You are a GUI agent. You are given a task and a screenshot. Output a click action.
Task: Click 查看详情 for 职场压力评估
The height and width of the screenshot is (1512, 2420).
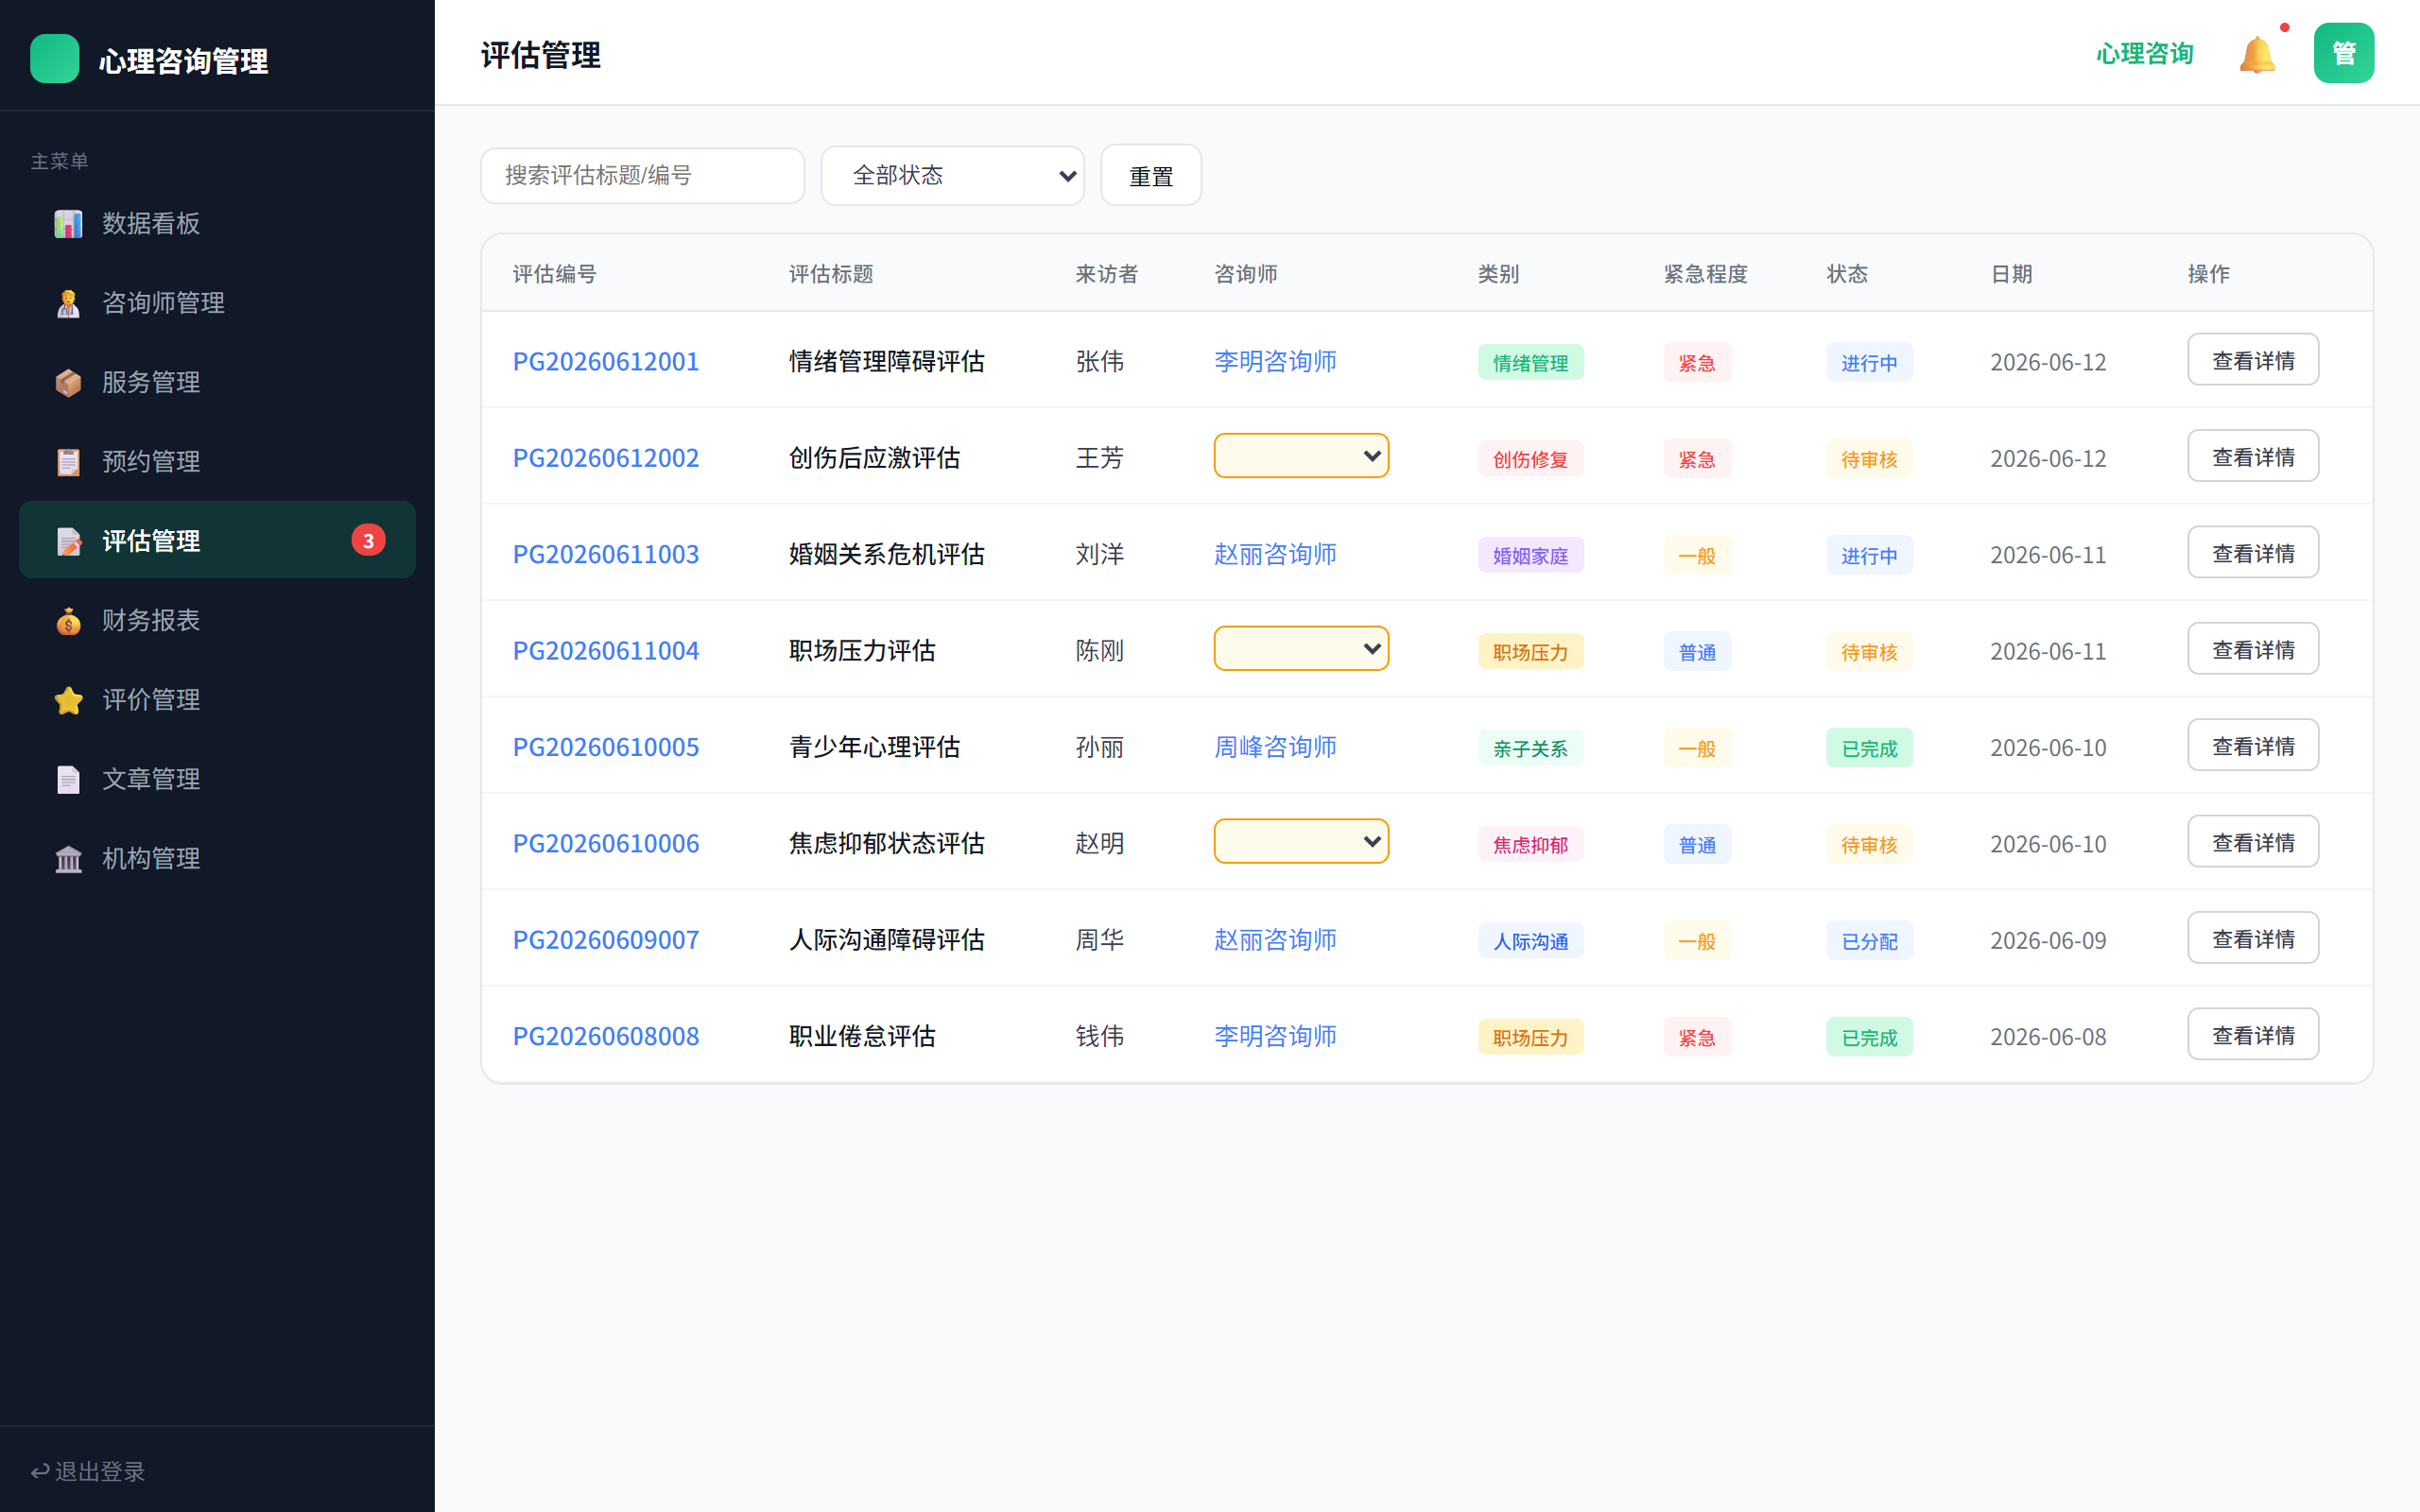tap(2252, 649)
